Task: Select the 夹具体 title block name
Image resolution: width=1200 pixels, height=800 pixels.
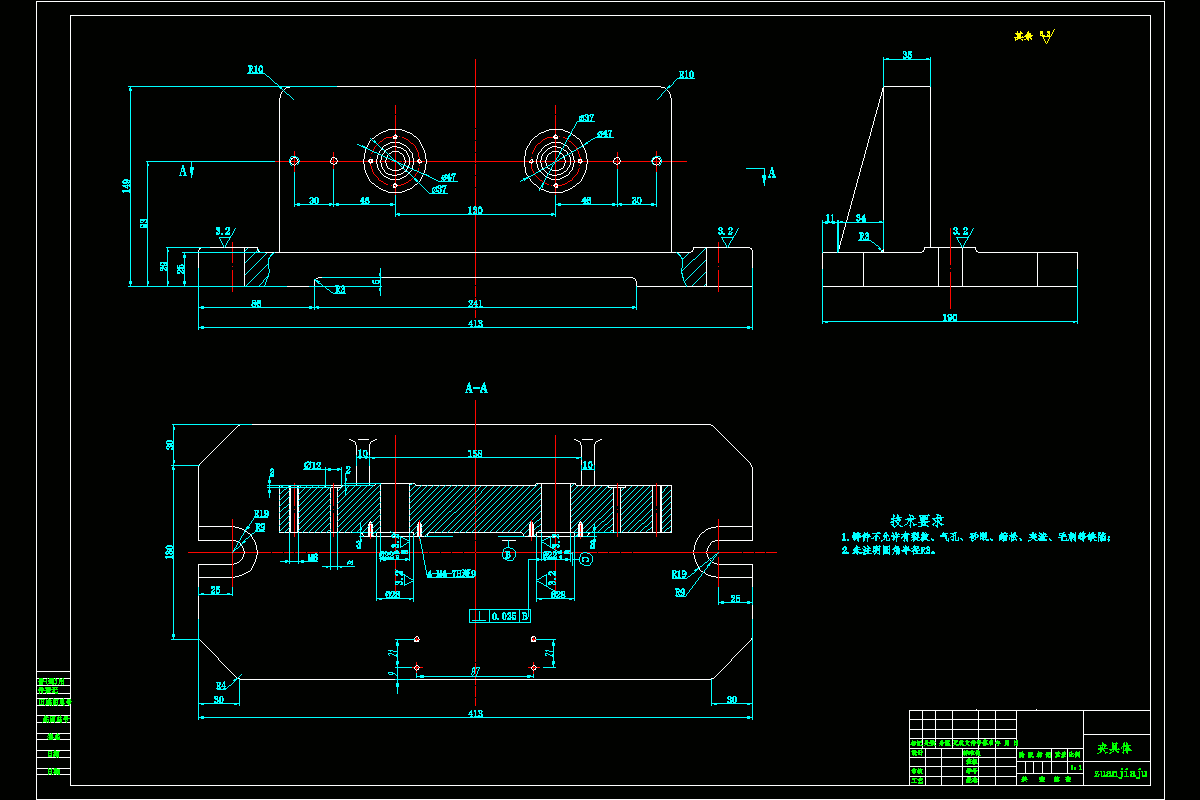Action: (x=1116, y=747)
